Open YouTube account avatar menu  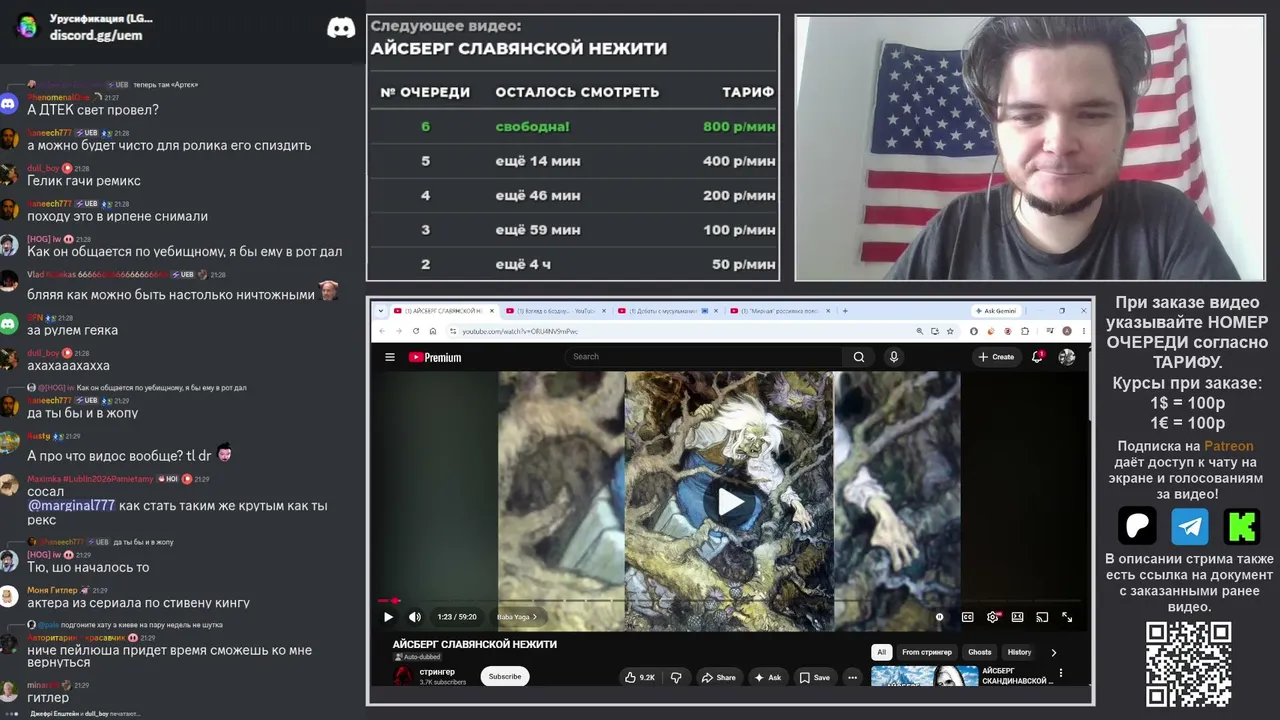point(1067,357)
